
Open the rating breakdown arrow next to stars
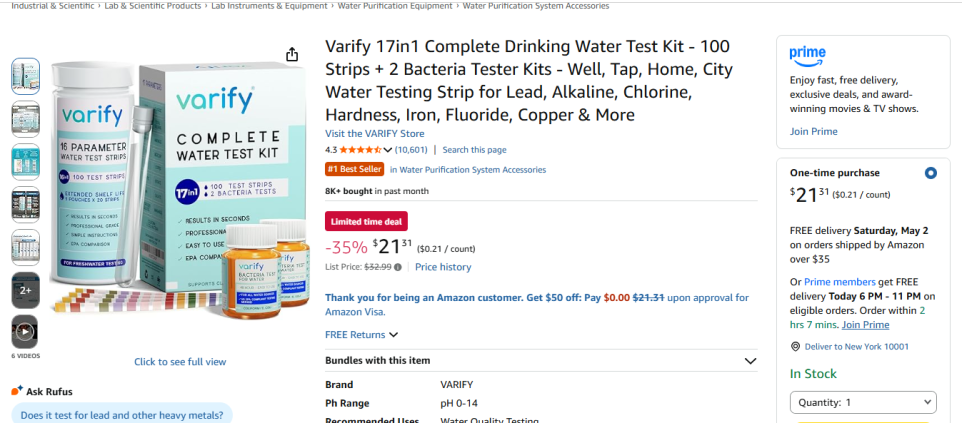390,150
